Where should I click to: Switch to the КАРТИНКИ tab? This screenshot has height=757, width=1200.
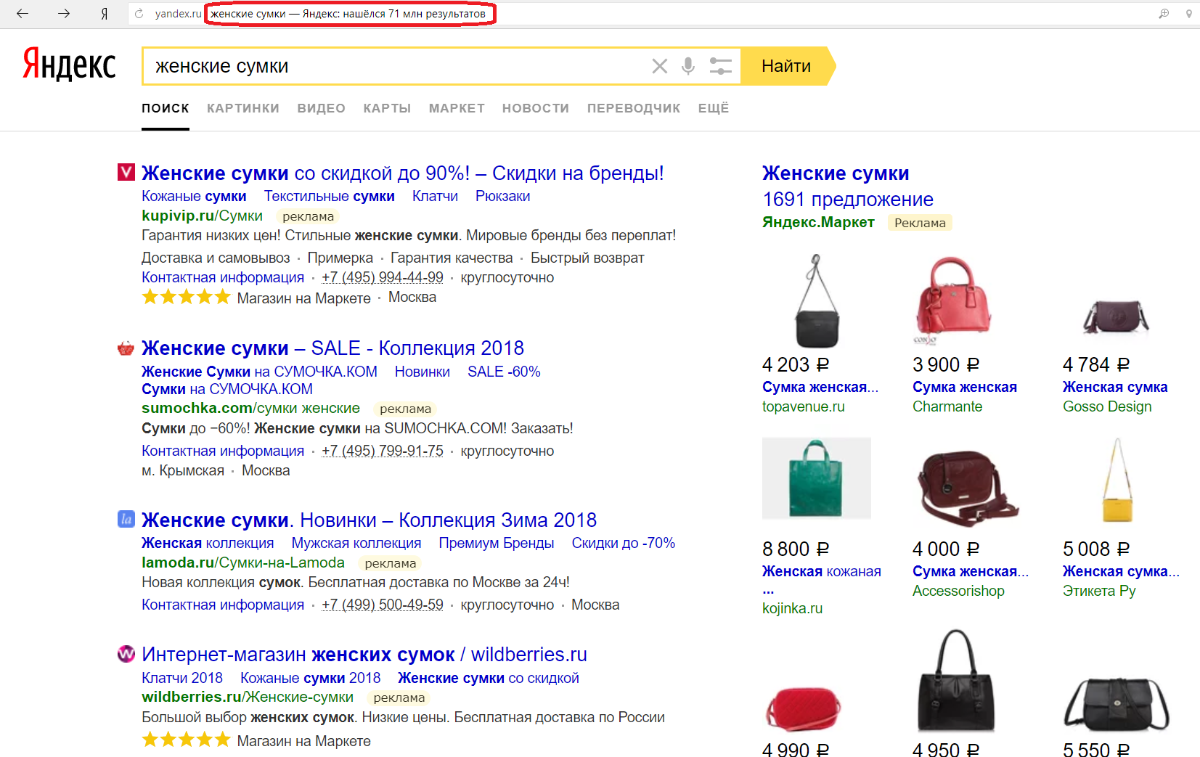(x=243, y=108)
